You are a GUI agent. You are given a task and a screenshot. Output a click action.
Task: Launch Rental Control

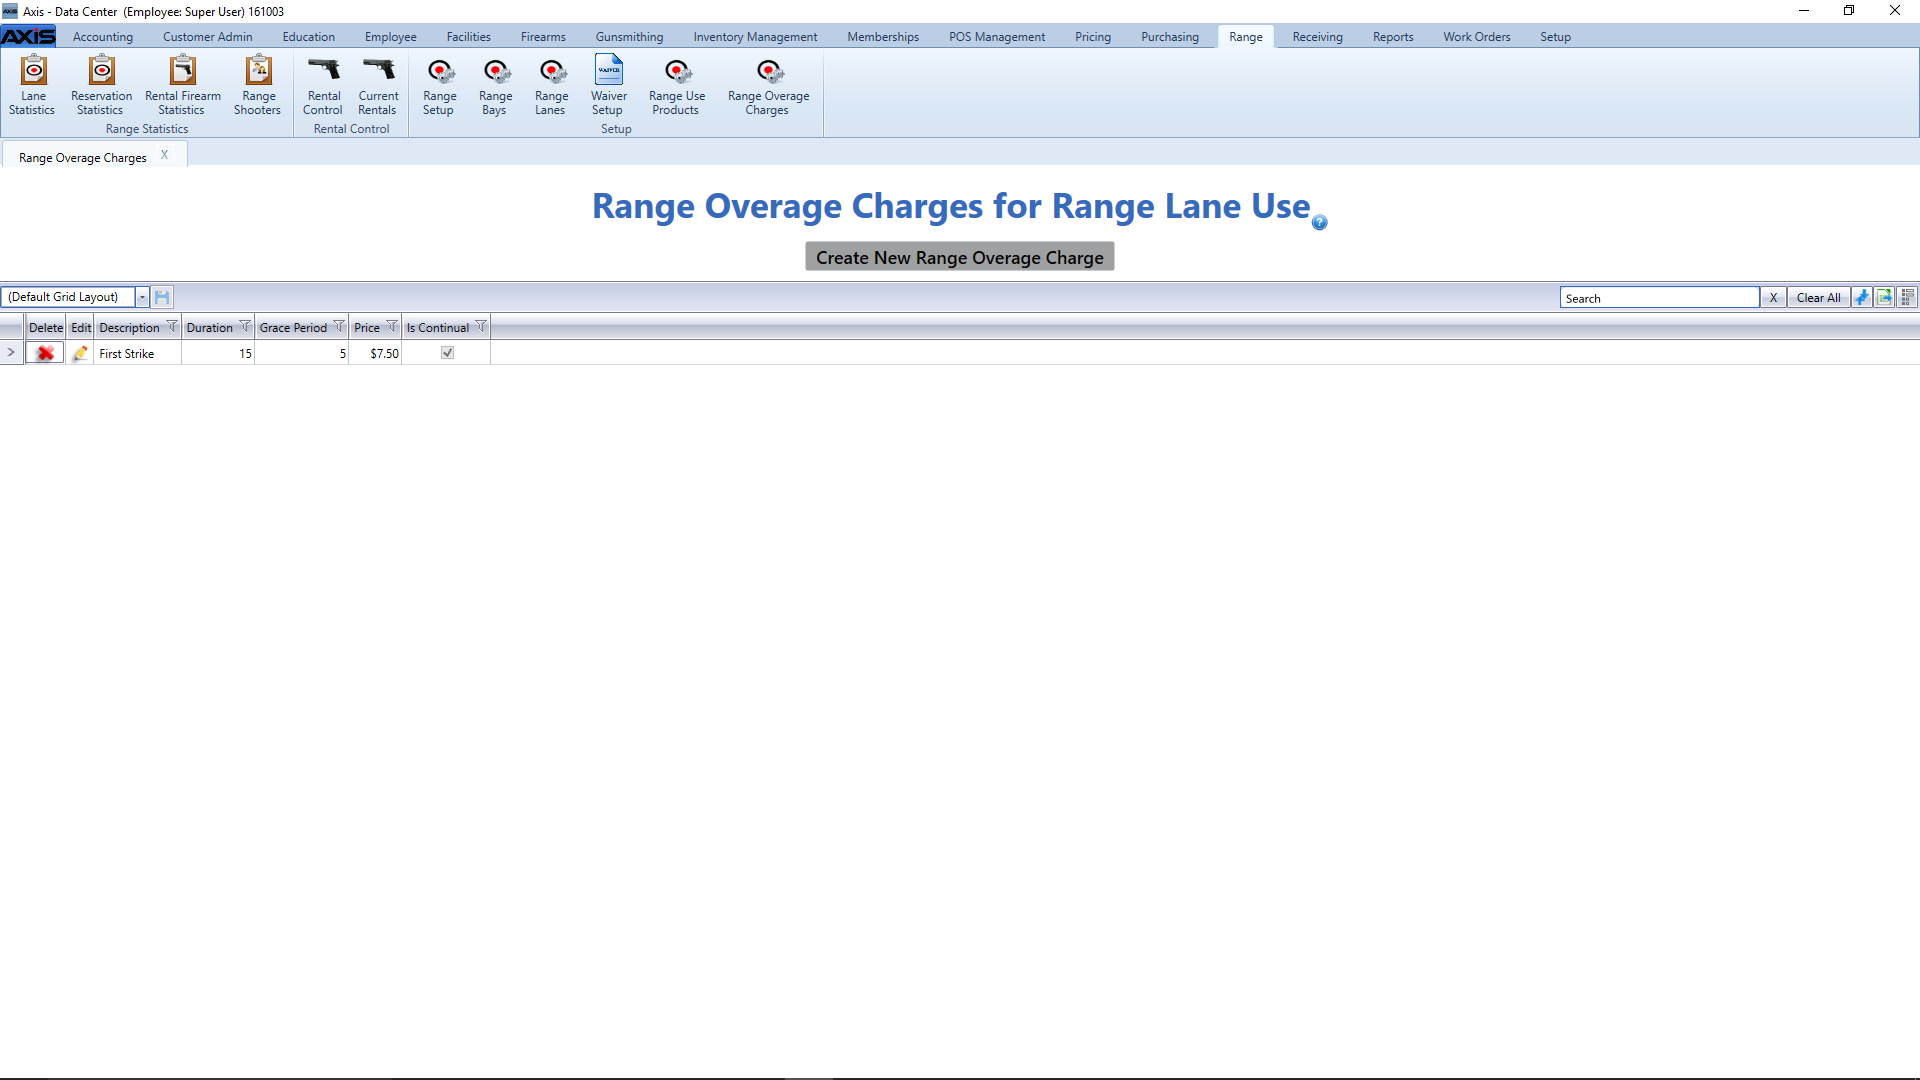(323, 86)
